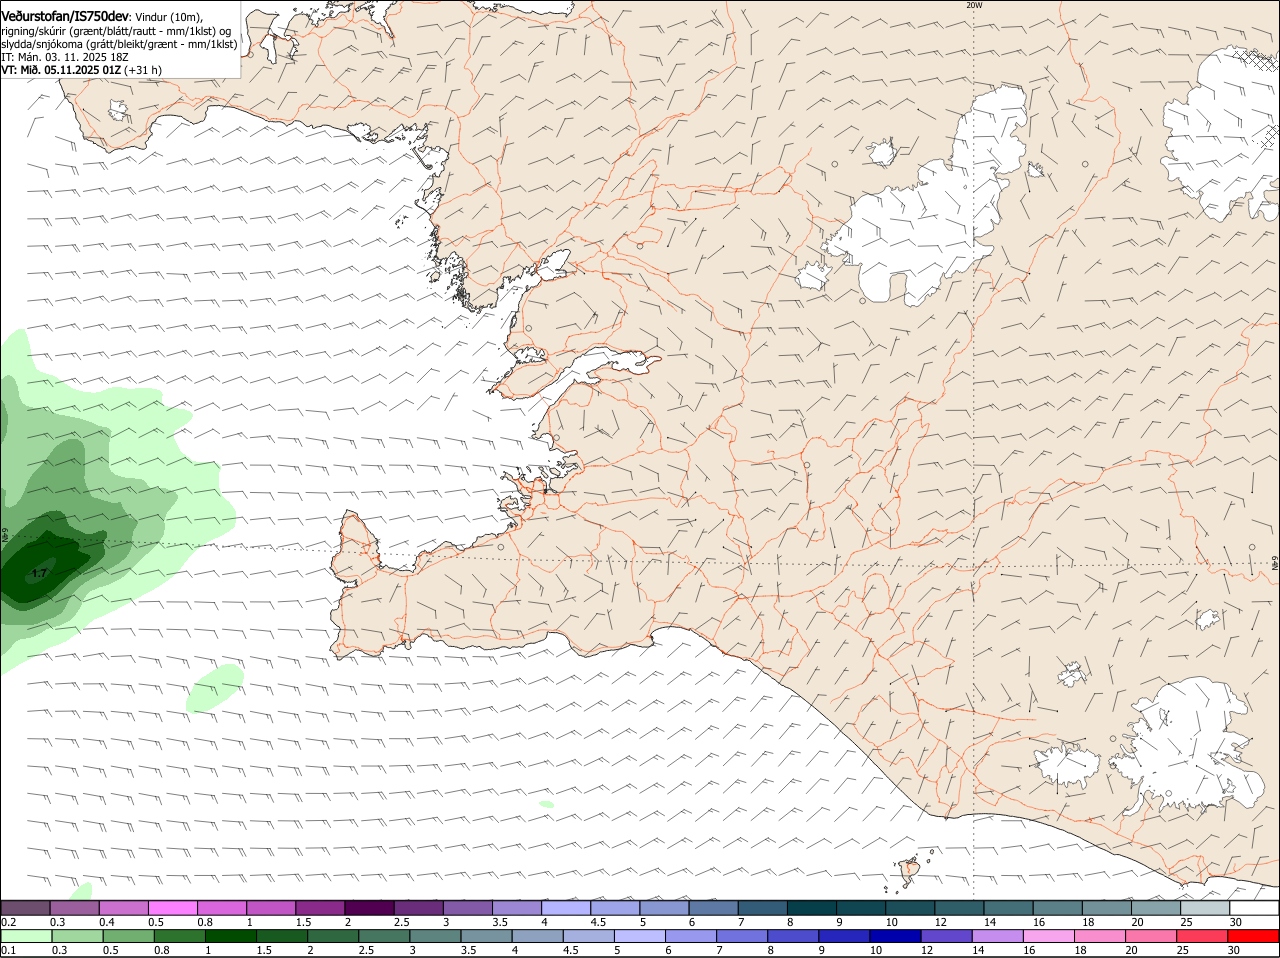The width and height of the screenshot is (1280, 958).
Task: Click the lower legend swatch starting at 2.5
Action: click(383, 936)
